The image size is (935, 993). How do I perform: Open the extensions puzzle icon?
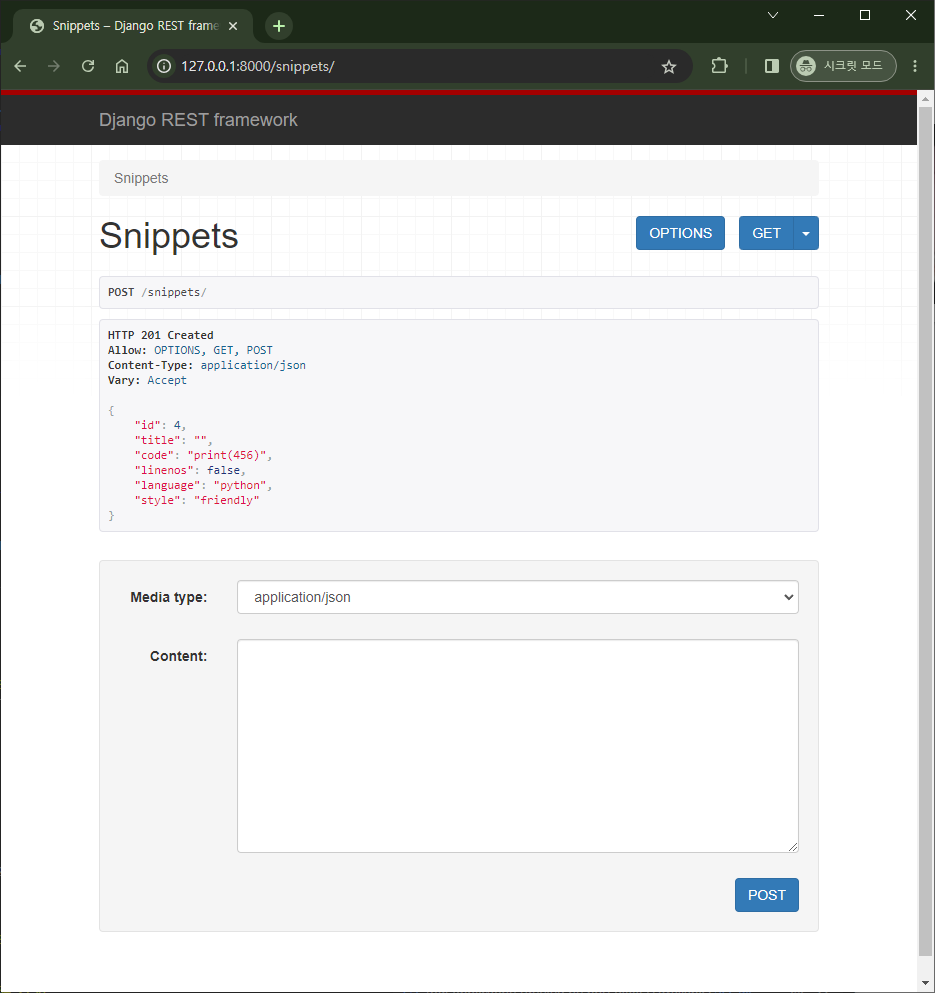tap(719, 66)
